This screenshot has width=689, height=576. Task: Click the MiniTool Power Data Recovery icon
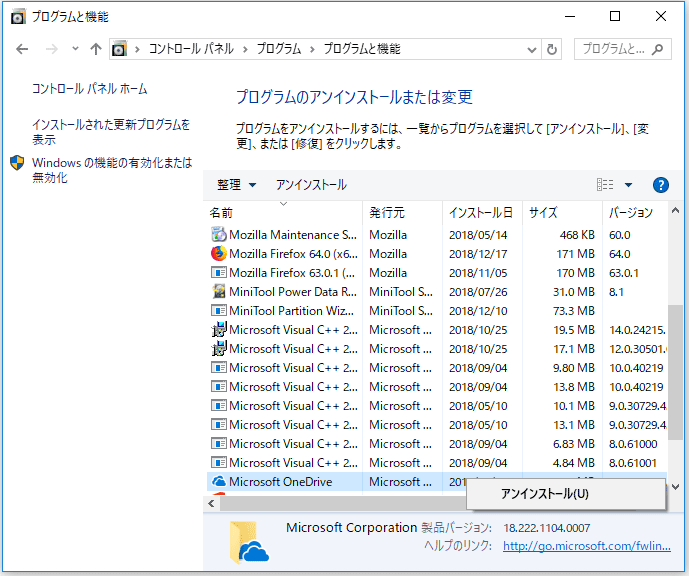(x=218, y=291)
